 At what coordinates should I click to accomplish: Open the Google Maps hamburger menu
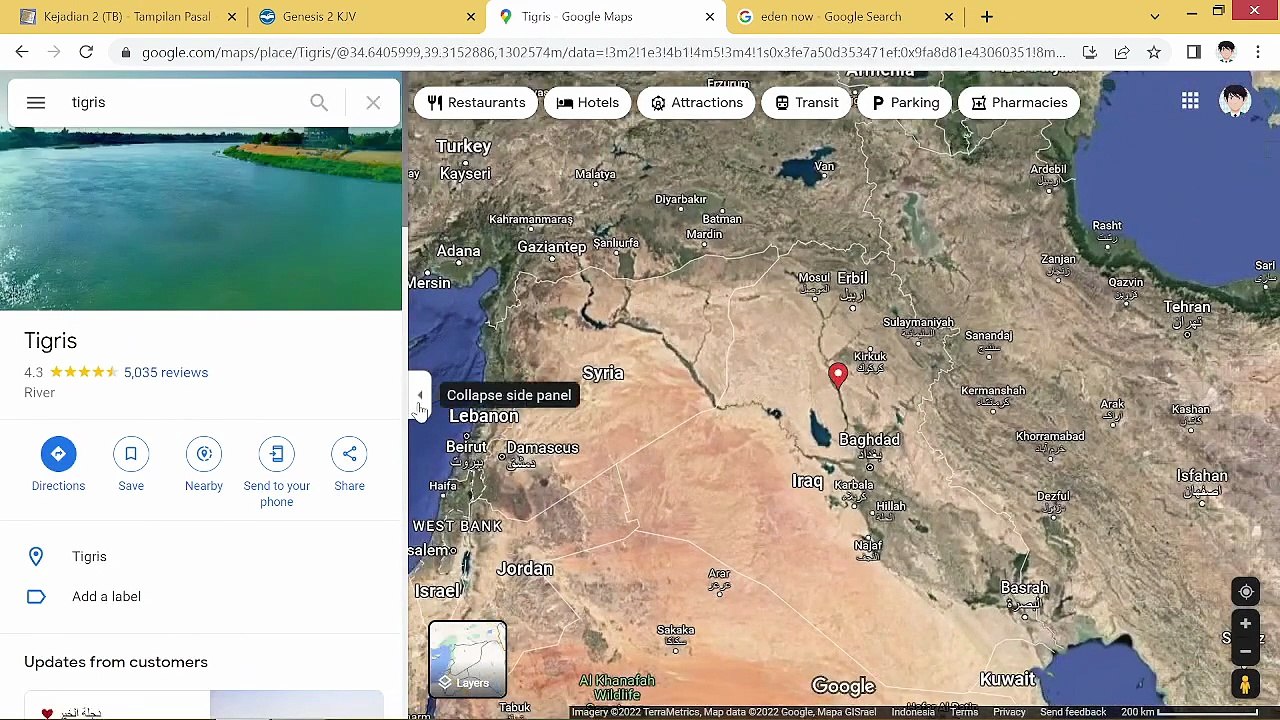click(36, 102)
